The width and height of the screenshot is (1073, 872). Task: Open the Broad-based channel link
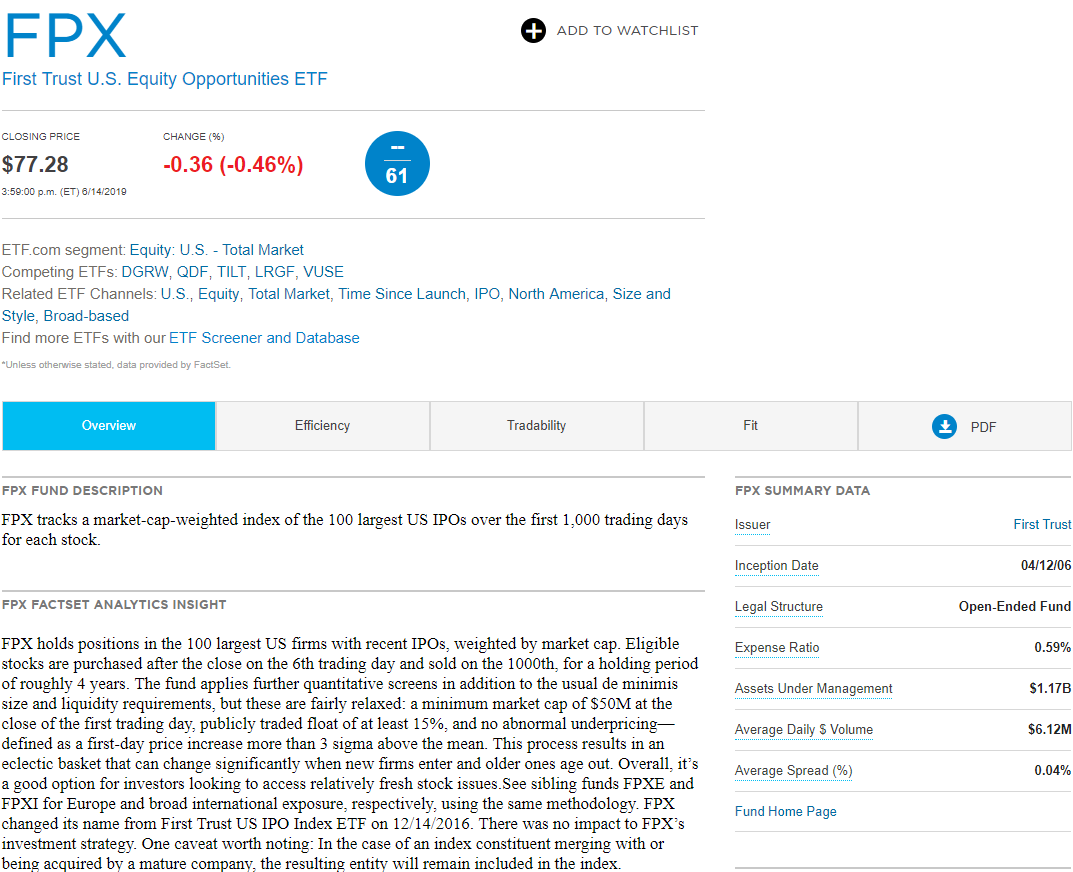(86, 316)
